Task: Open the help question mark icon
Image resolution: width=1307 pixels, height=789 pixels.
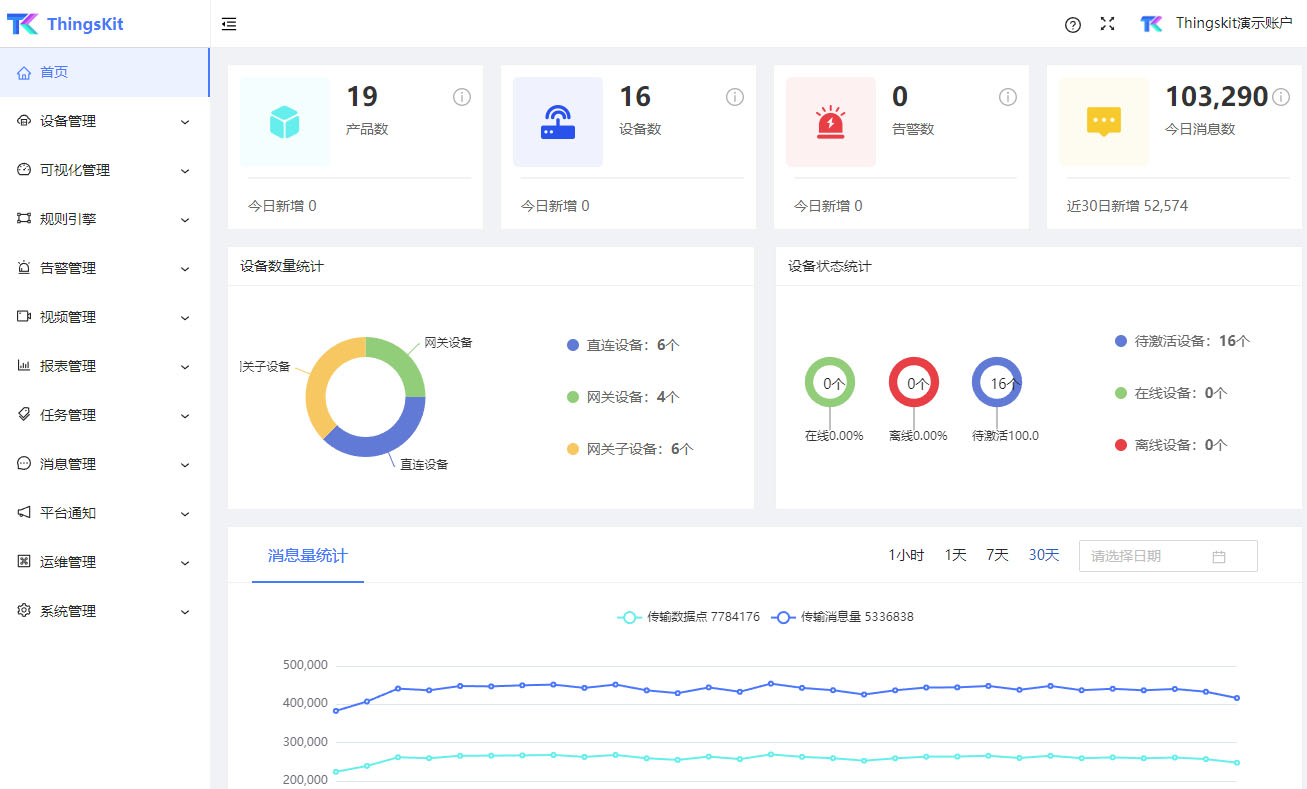Action: pyautogui.click(x=1073, y=24)
